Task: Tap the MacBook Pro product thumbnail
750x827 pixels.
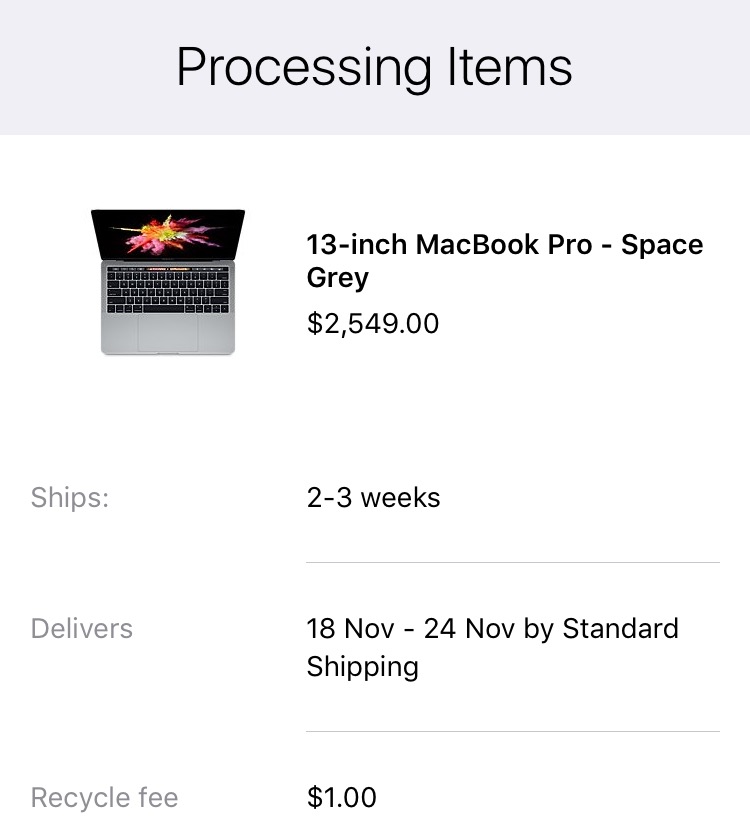Action: pyautogui.click(x=168, y=281)
